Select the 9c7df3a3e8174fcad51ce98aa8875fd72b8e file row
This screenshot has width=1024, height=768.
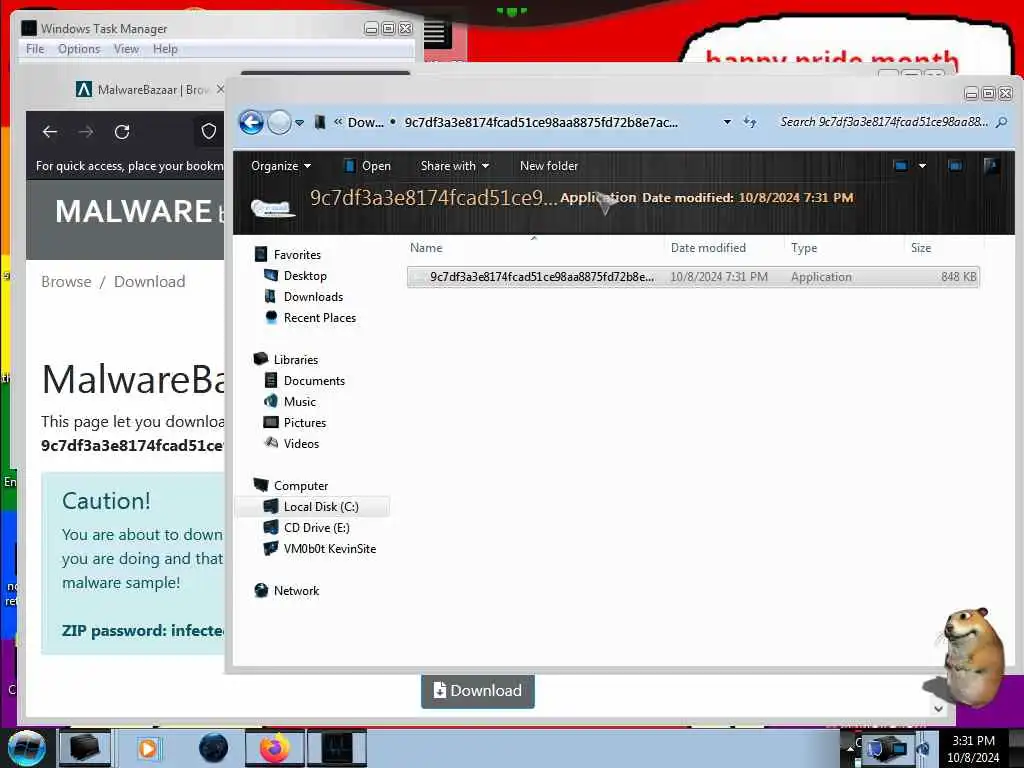[x=693, y=277]
